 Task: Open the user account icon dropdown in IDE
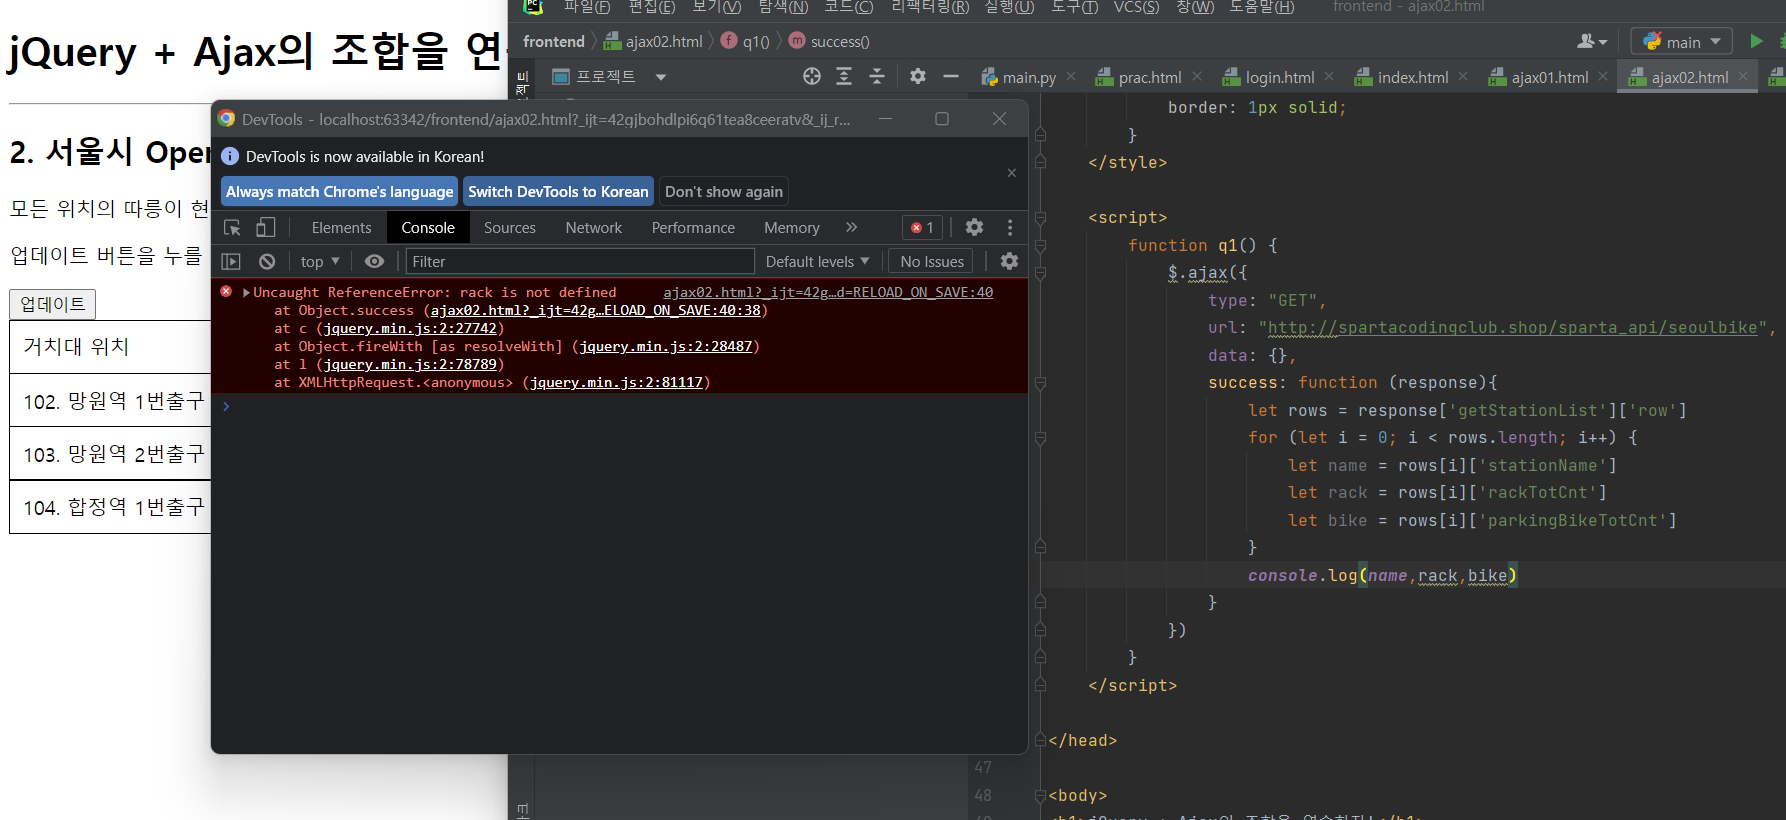(x=1592, y=42)
